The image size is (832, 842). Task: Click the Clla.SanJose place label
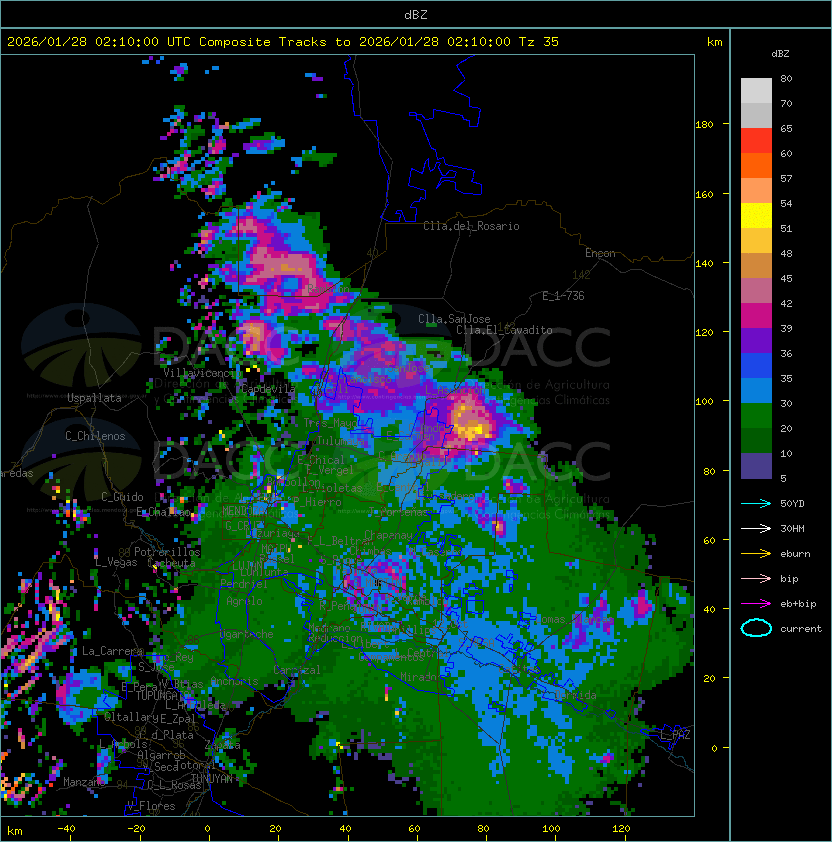(x=454, y=319)
